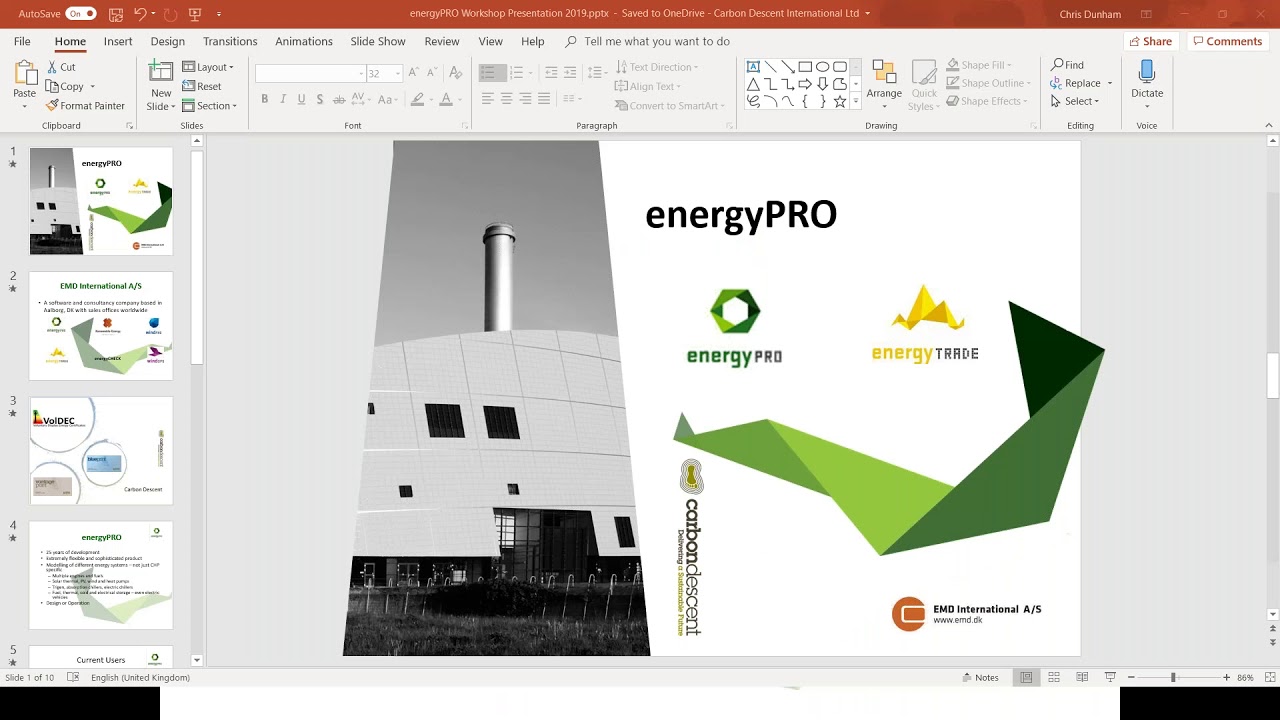Switch to the Insert tab

tap(118, 41)
